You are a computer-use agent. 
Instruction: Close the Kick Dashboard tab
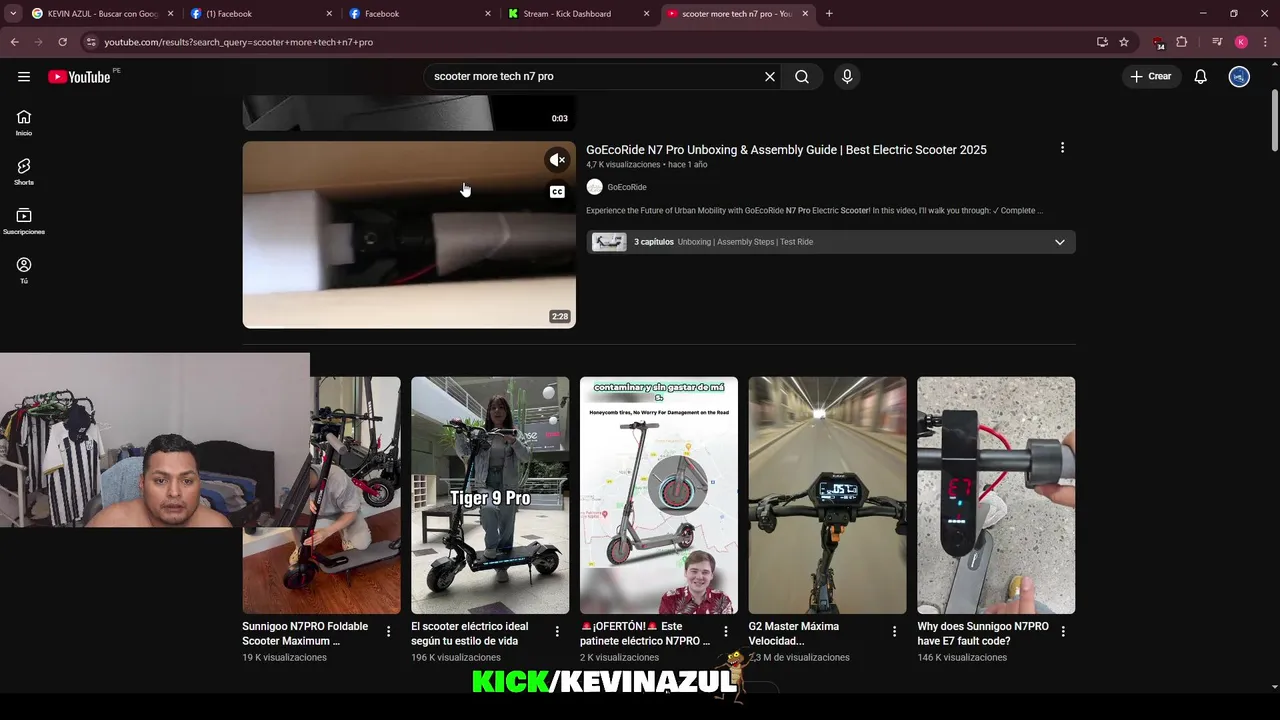pyautogui.click(x=646, y=14)
